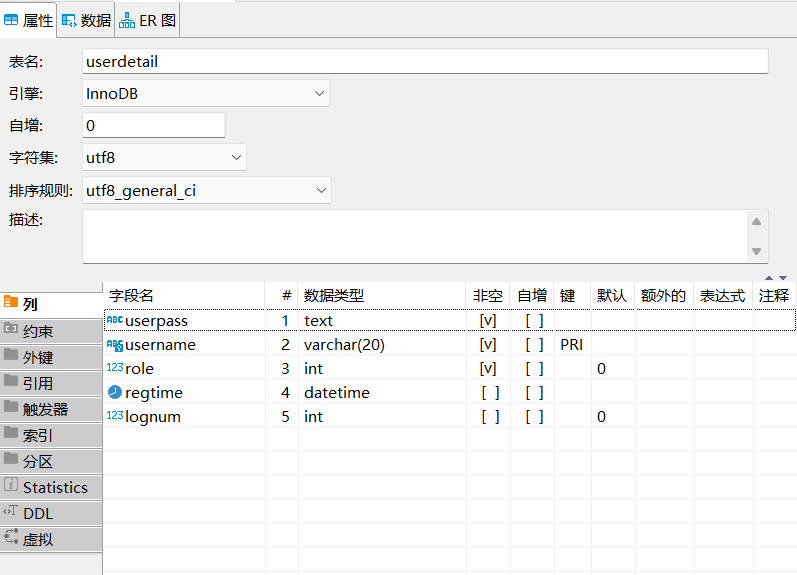Image resolution: width=797 pixels, height=575 pixels.
Task: Click the 引用 folder icon
Action: click(x=11, y=380)
